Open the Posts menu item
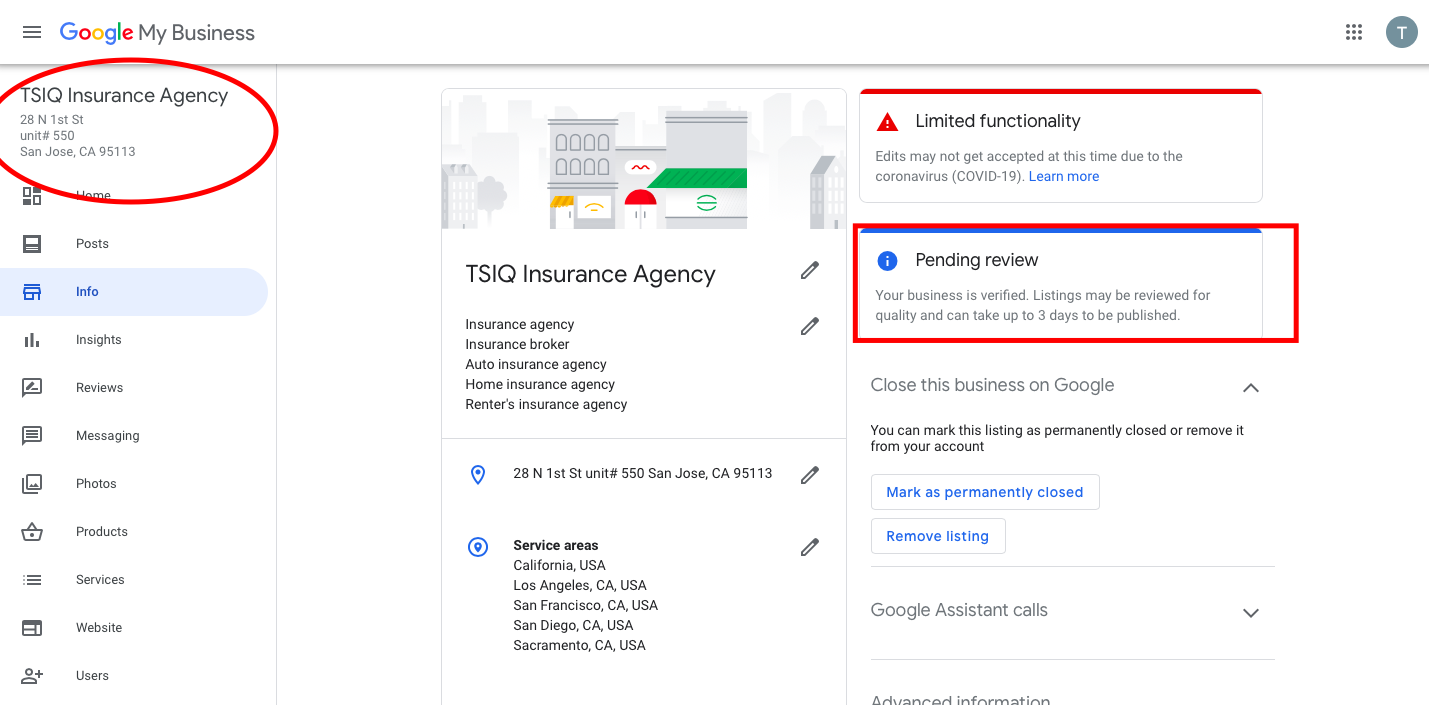The image size is (1429, 705). (134, 244)
